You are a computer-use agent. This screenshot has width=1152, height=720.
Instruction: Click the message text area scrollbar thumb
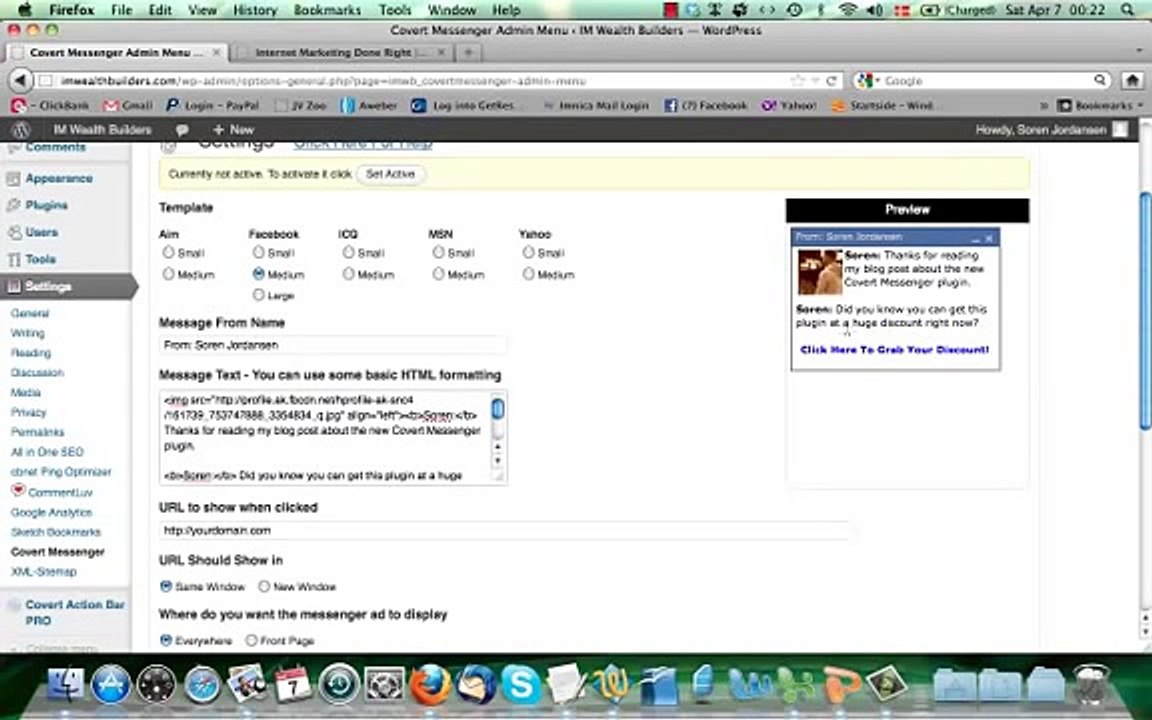coord(497,408)
